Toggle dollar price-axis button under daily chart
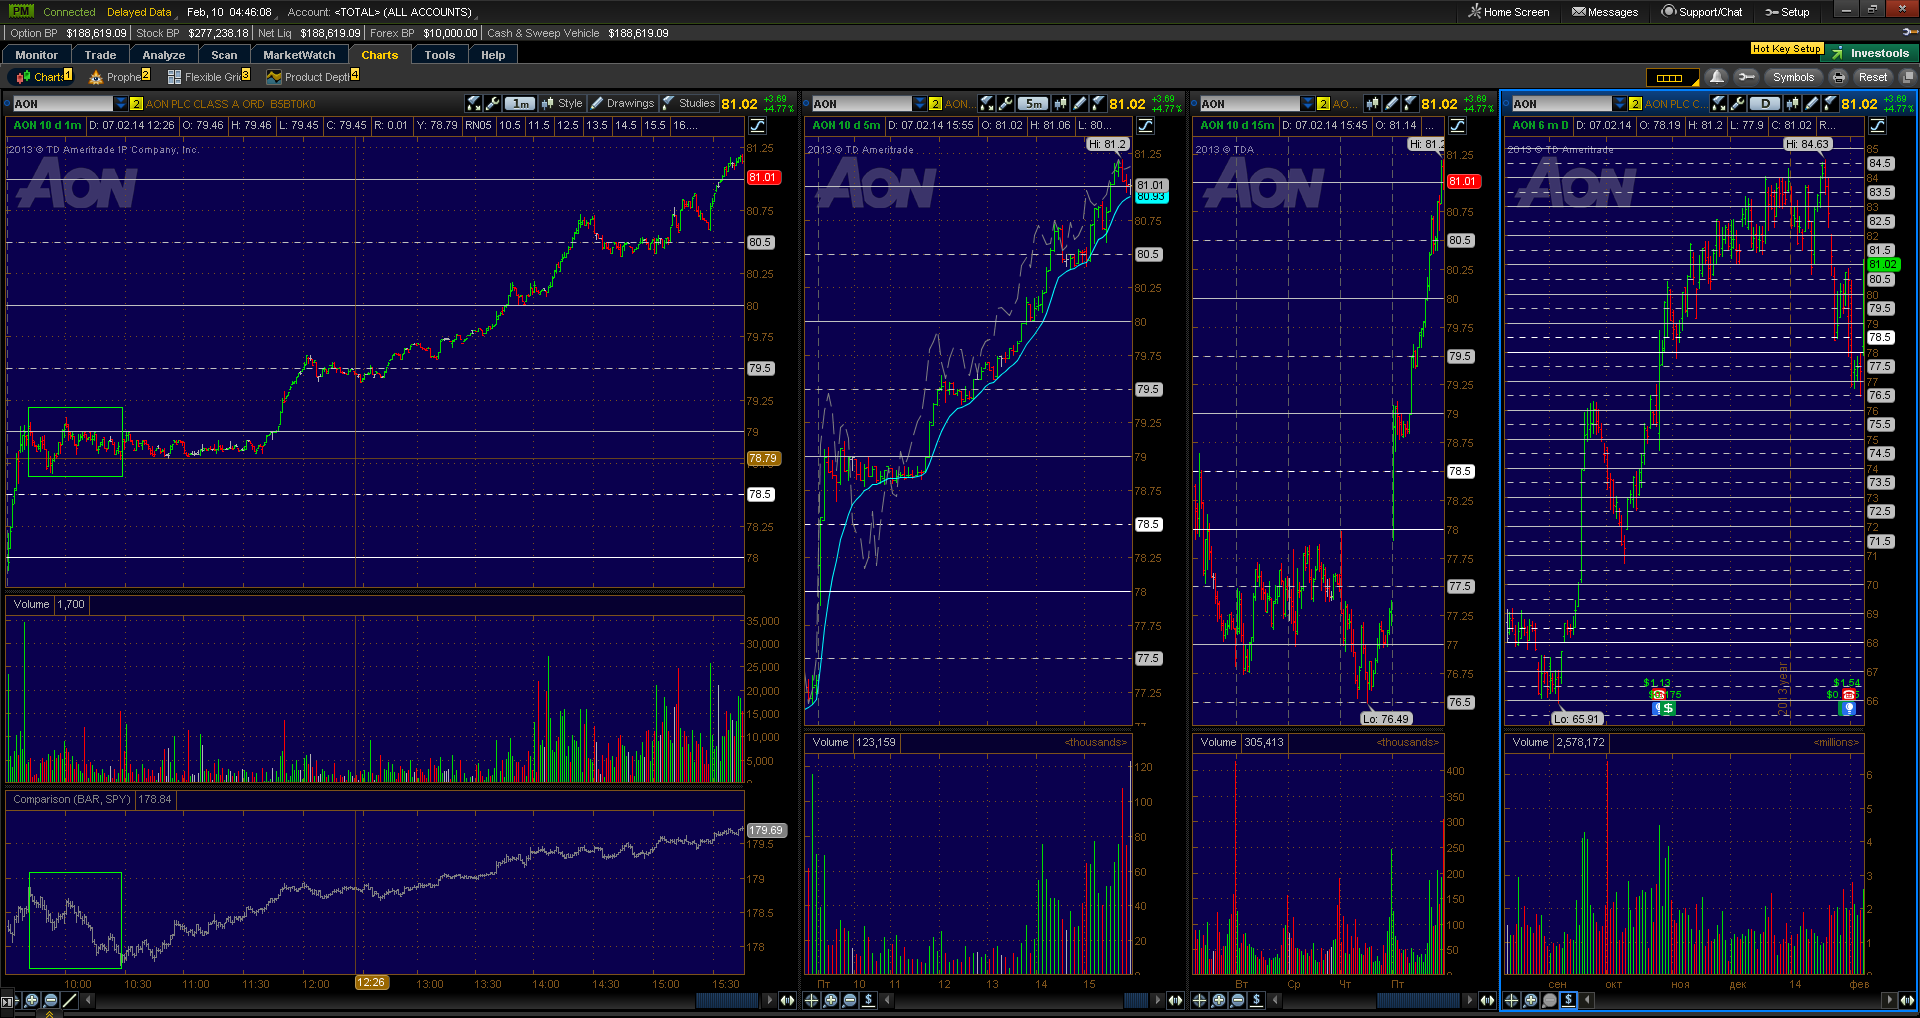The height and width of the screenshot is (1018, 1920). click(1568, 1000)
